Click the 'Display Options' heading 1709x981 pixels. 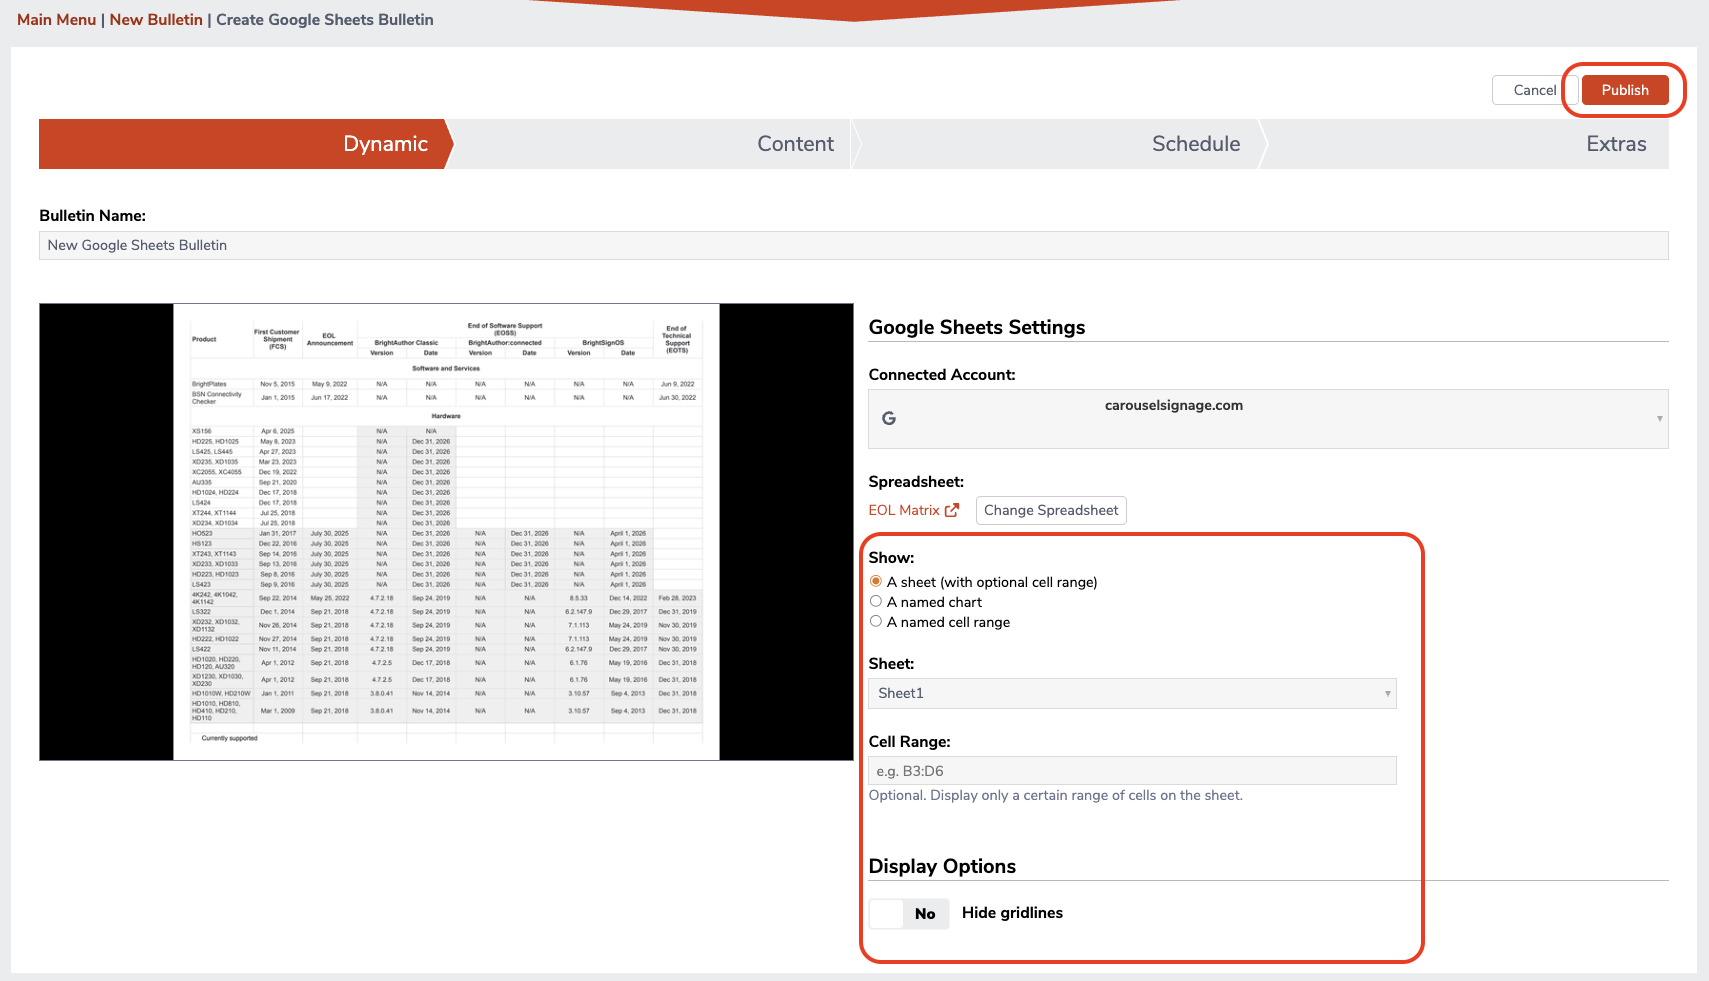[x=942, y=866]
